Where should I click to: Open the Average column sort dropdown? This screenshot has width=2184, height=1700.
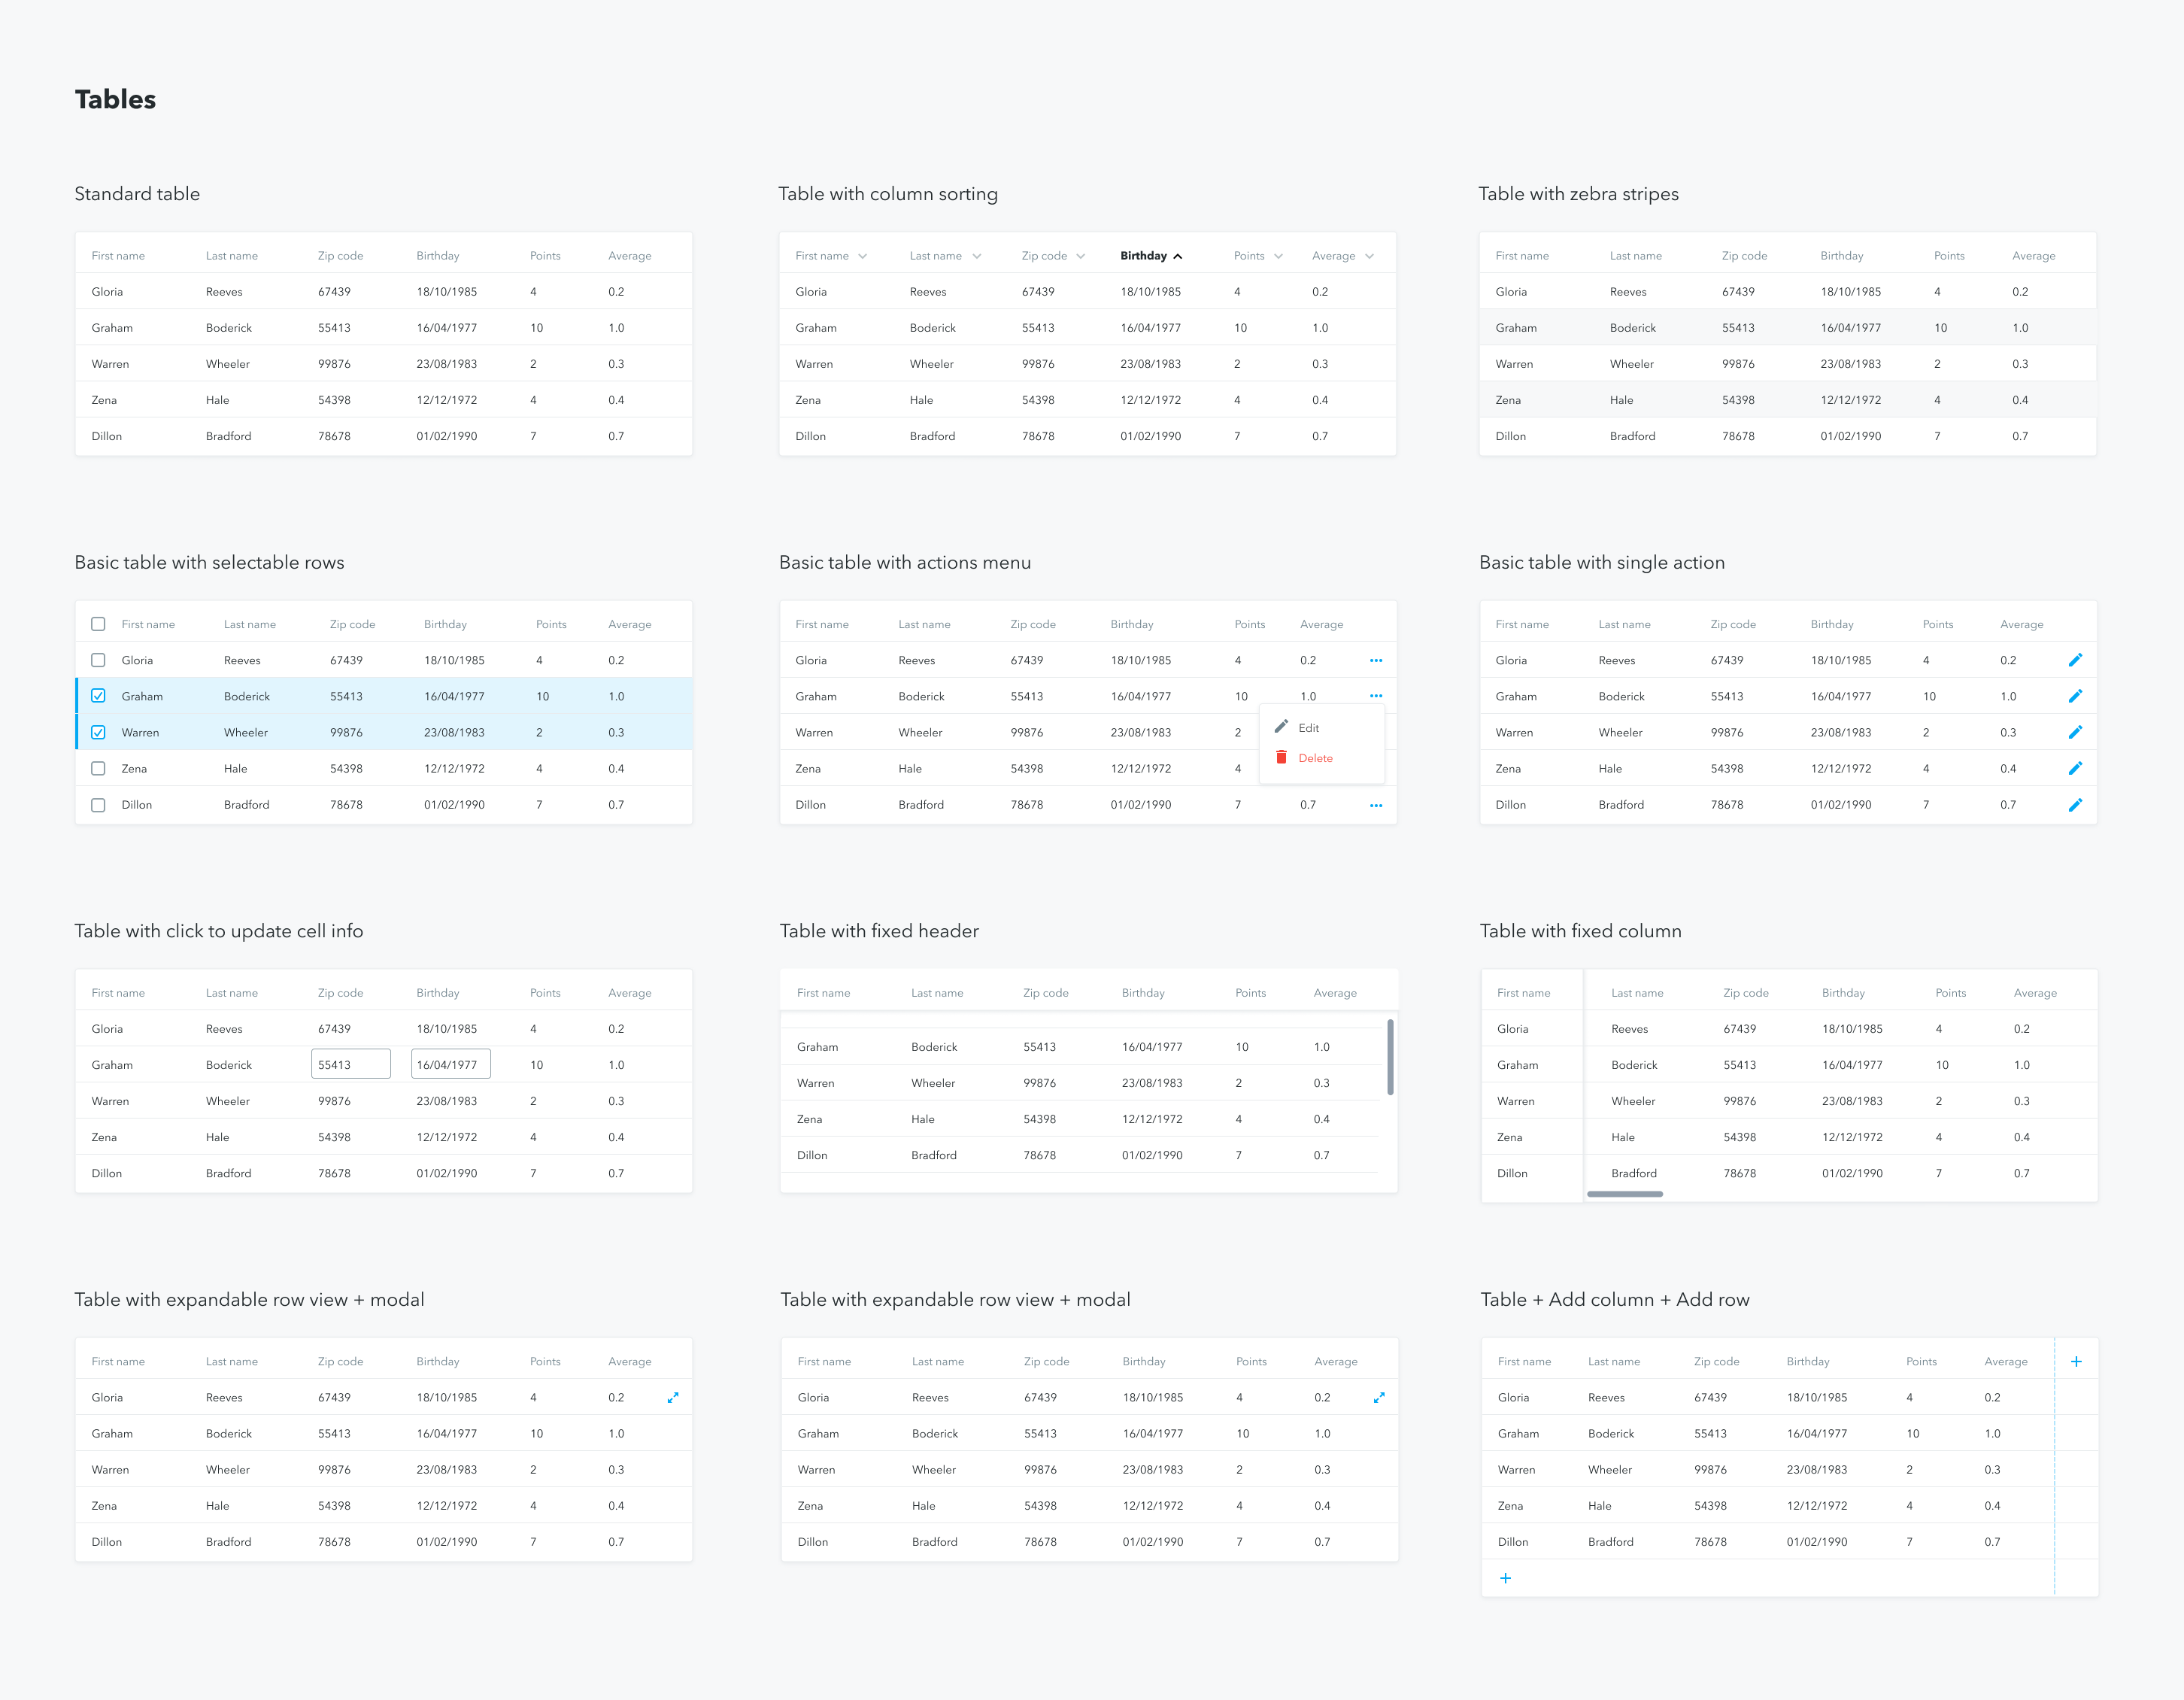1370,256
